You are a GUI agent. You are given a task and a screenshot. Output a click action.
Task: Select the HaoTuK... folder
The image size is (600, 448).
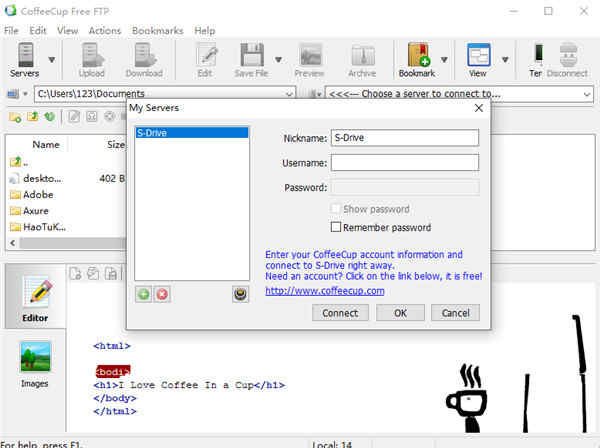pos(38,227)
